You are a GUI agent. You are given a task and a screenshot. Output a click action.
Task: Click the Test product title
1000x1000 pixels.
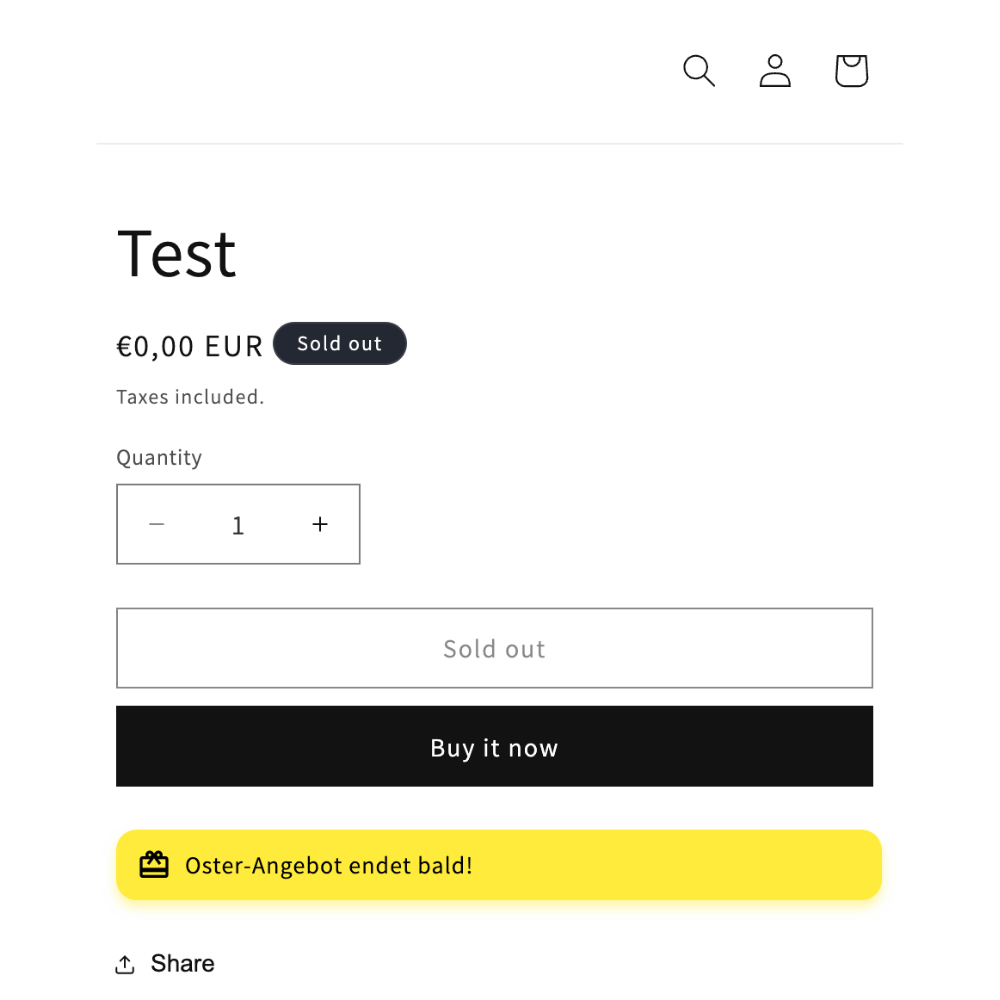point(177,254)
